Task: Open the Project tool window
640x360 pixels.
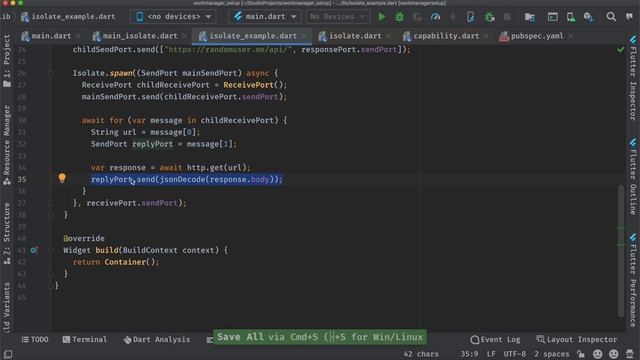Action: click(7, 60)
